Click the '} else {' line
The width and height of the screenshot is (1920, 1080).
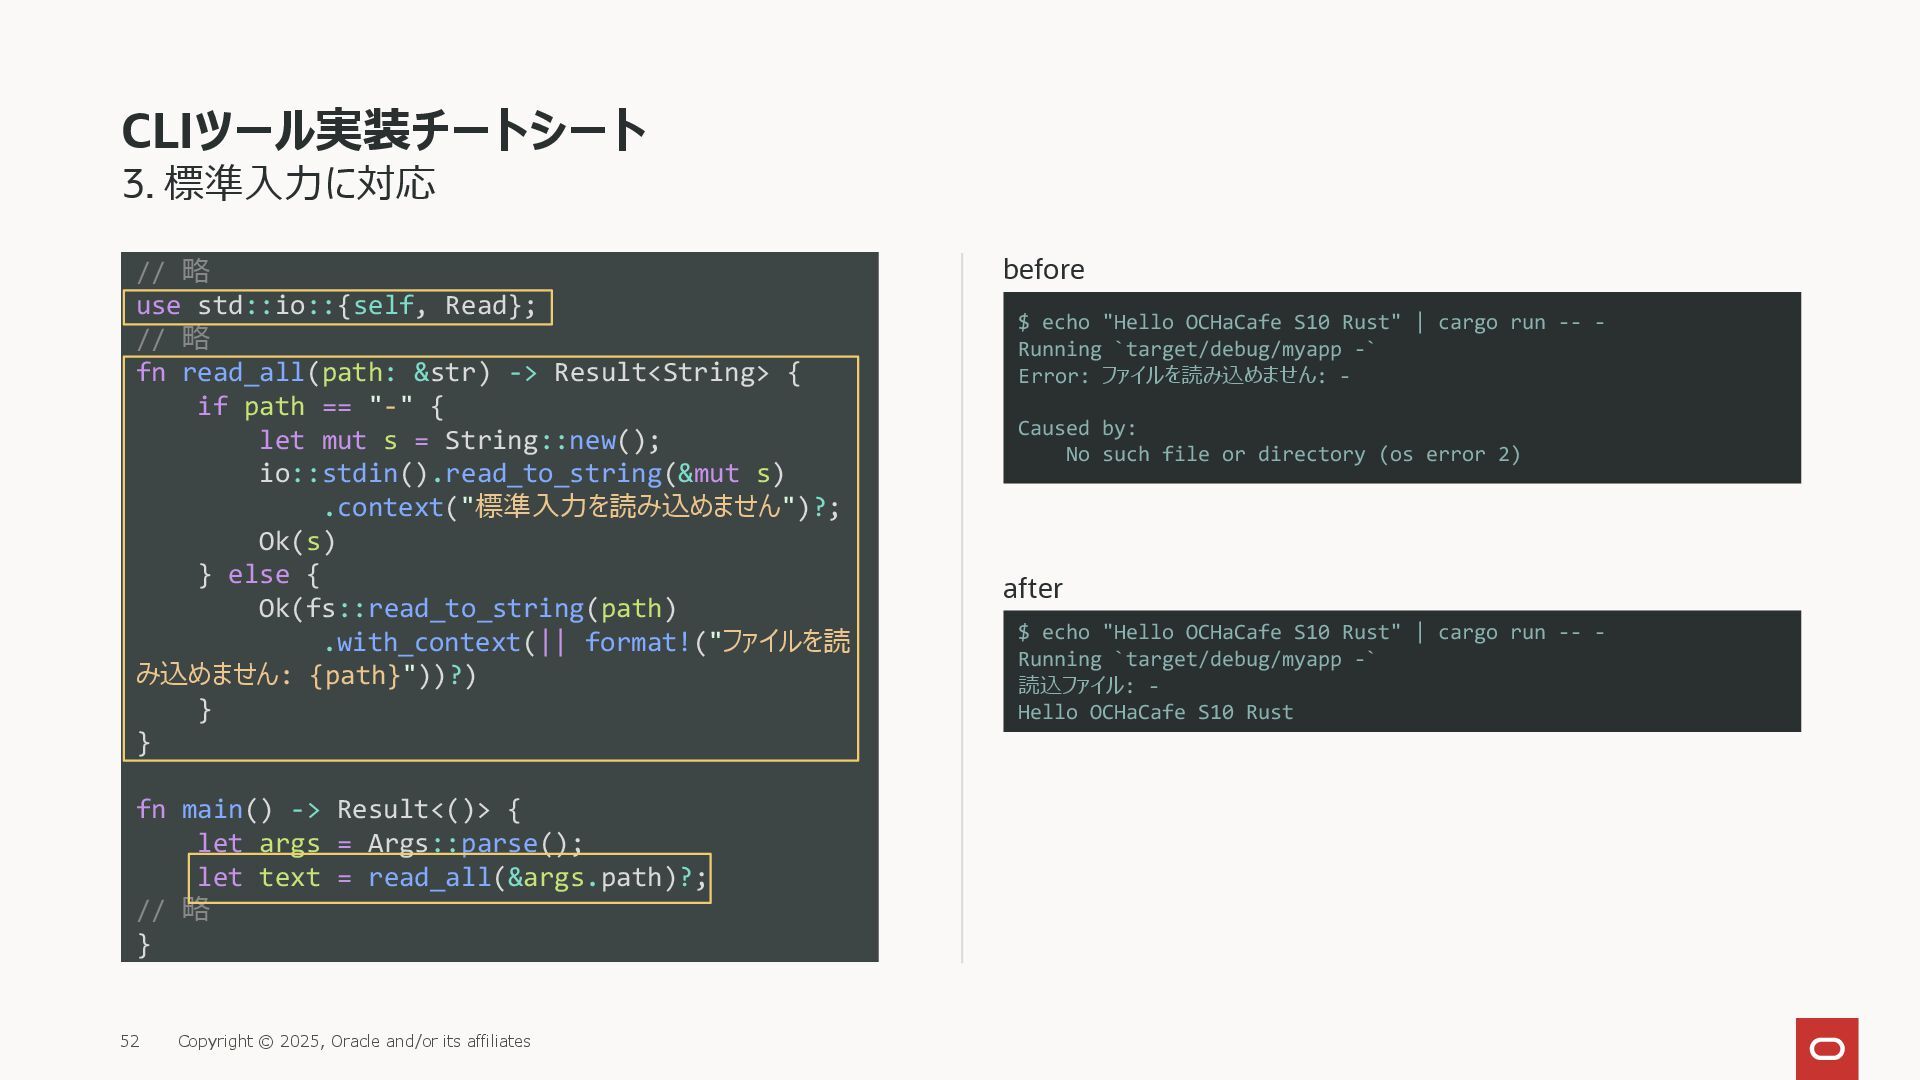coord(259,575)
